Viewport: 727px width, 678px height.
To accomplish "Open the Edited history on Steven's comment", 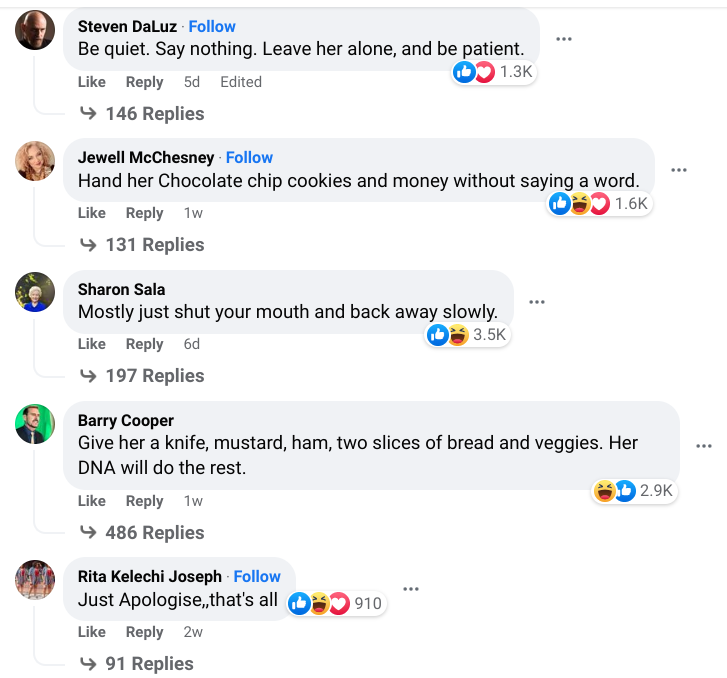I will click(x=241, y=82).
